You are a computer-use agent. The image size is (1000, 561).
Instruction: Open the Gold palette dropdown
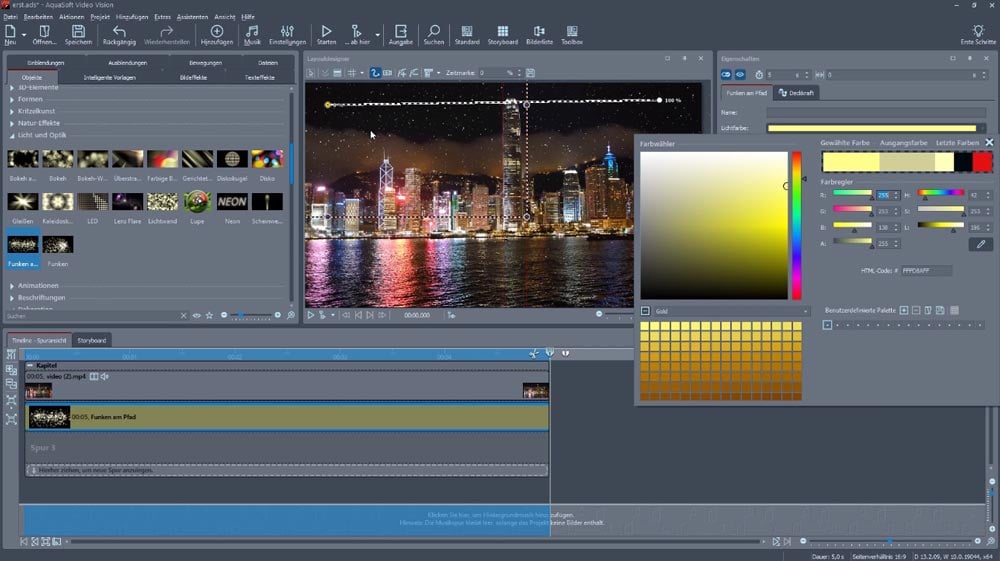[x=724, y=312]
